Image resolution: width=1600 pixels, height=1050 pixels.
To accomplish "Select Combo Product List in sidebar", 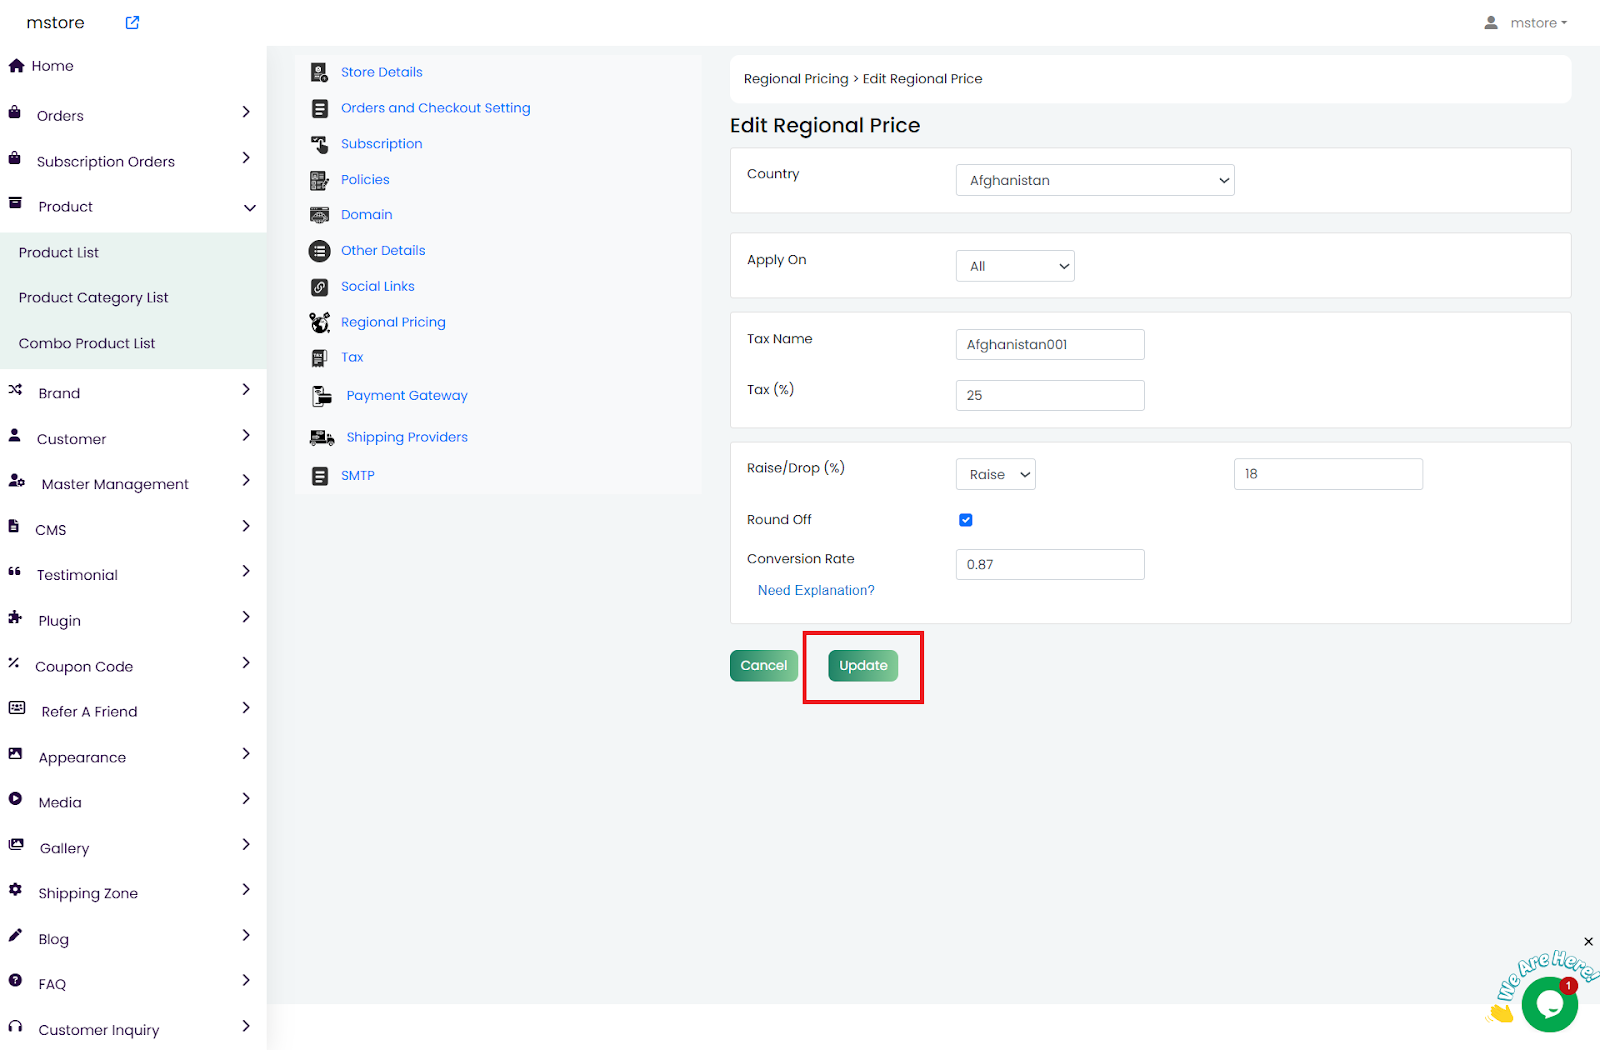I will point(87,343).
